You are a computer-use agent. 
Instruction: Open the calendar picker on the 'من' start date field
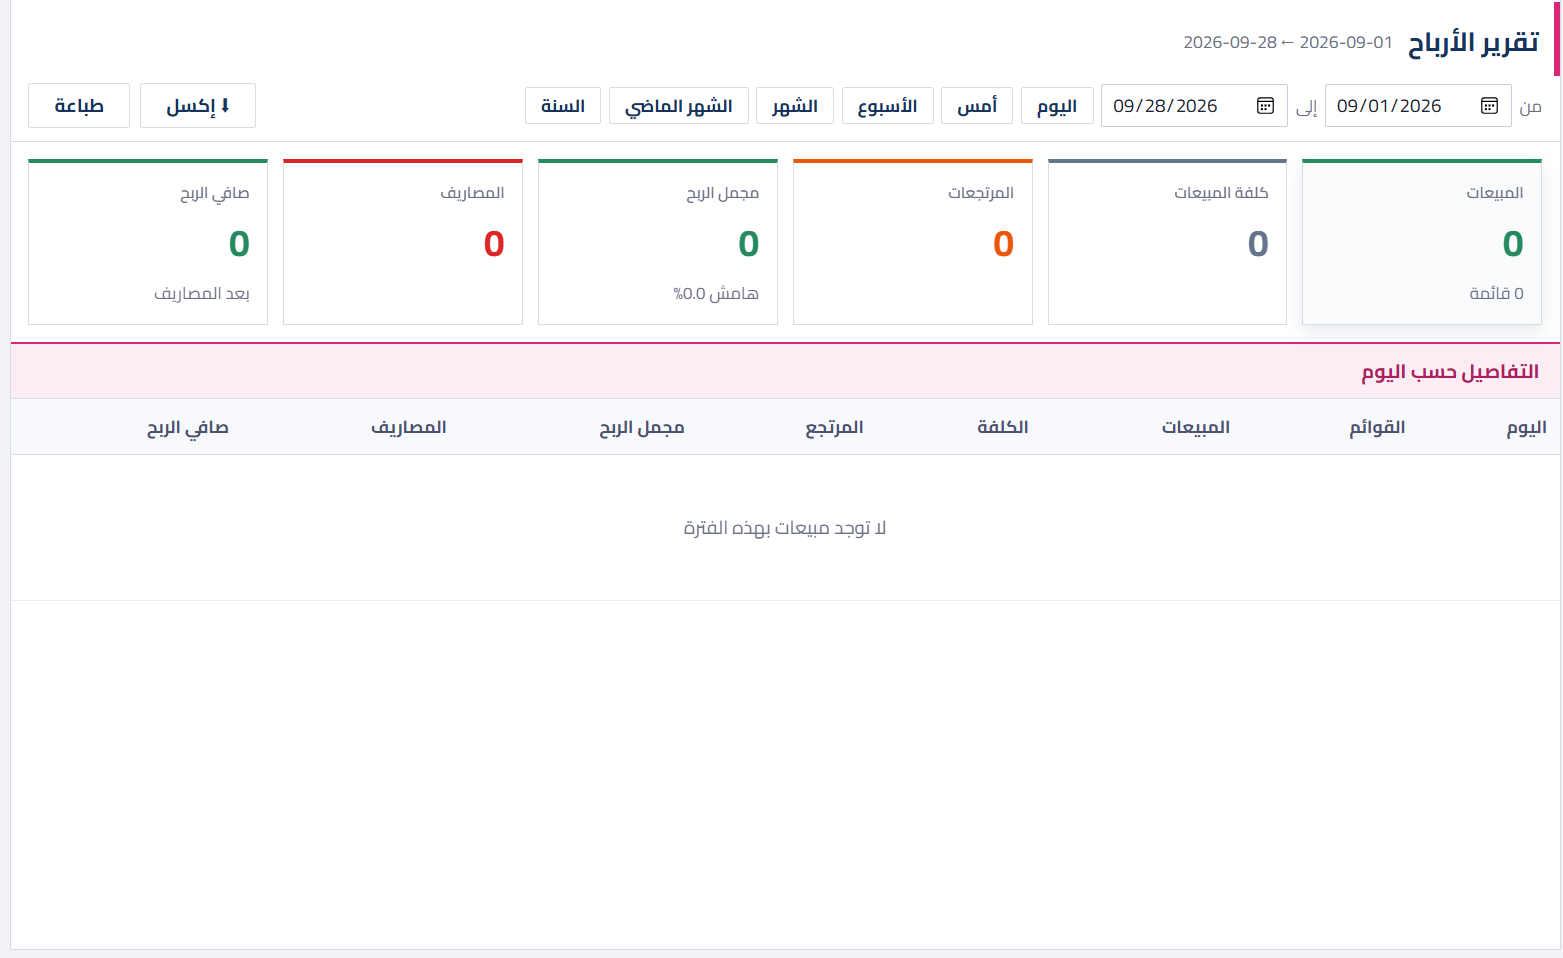pos(1489,106)
